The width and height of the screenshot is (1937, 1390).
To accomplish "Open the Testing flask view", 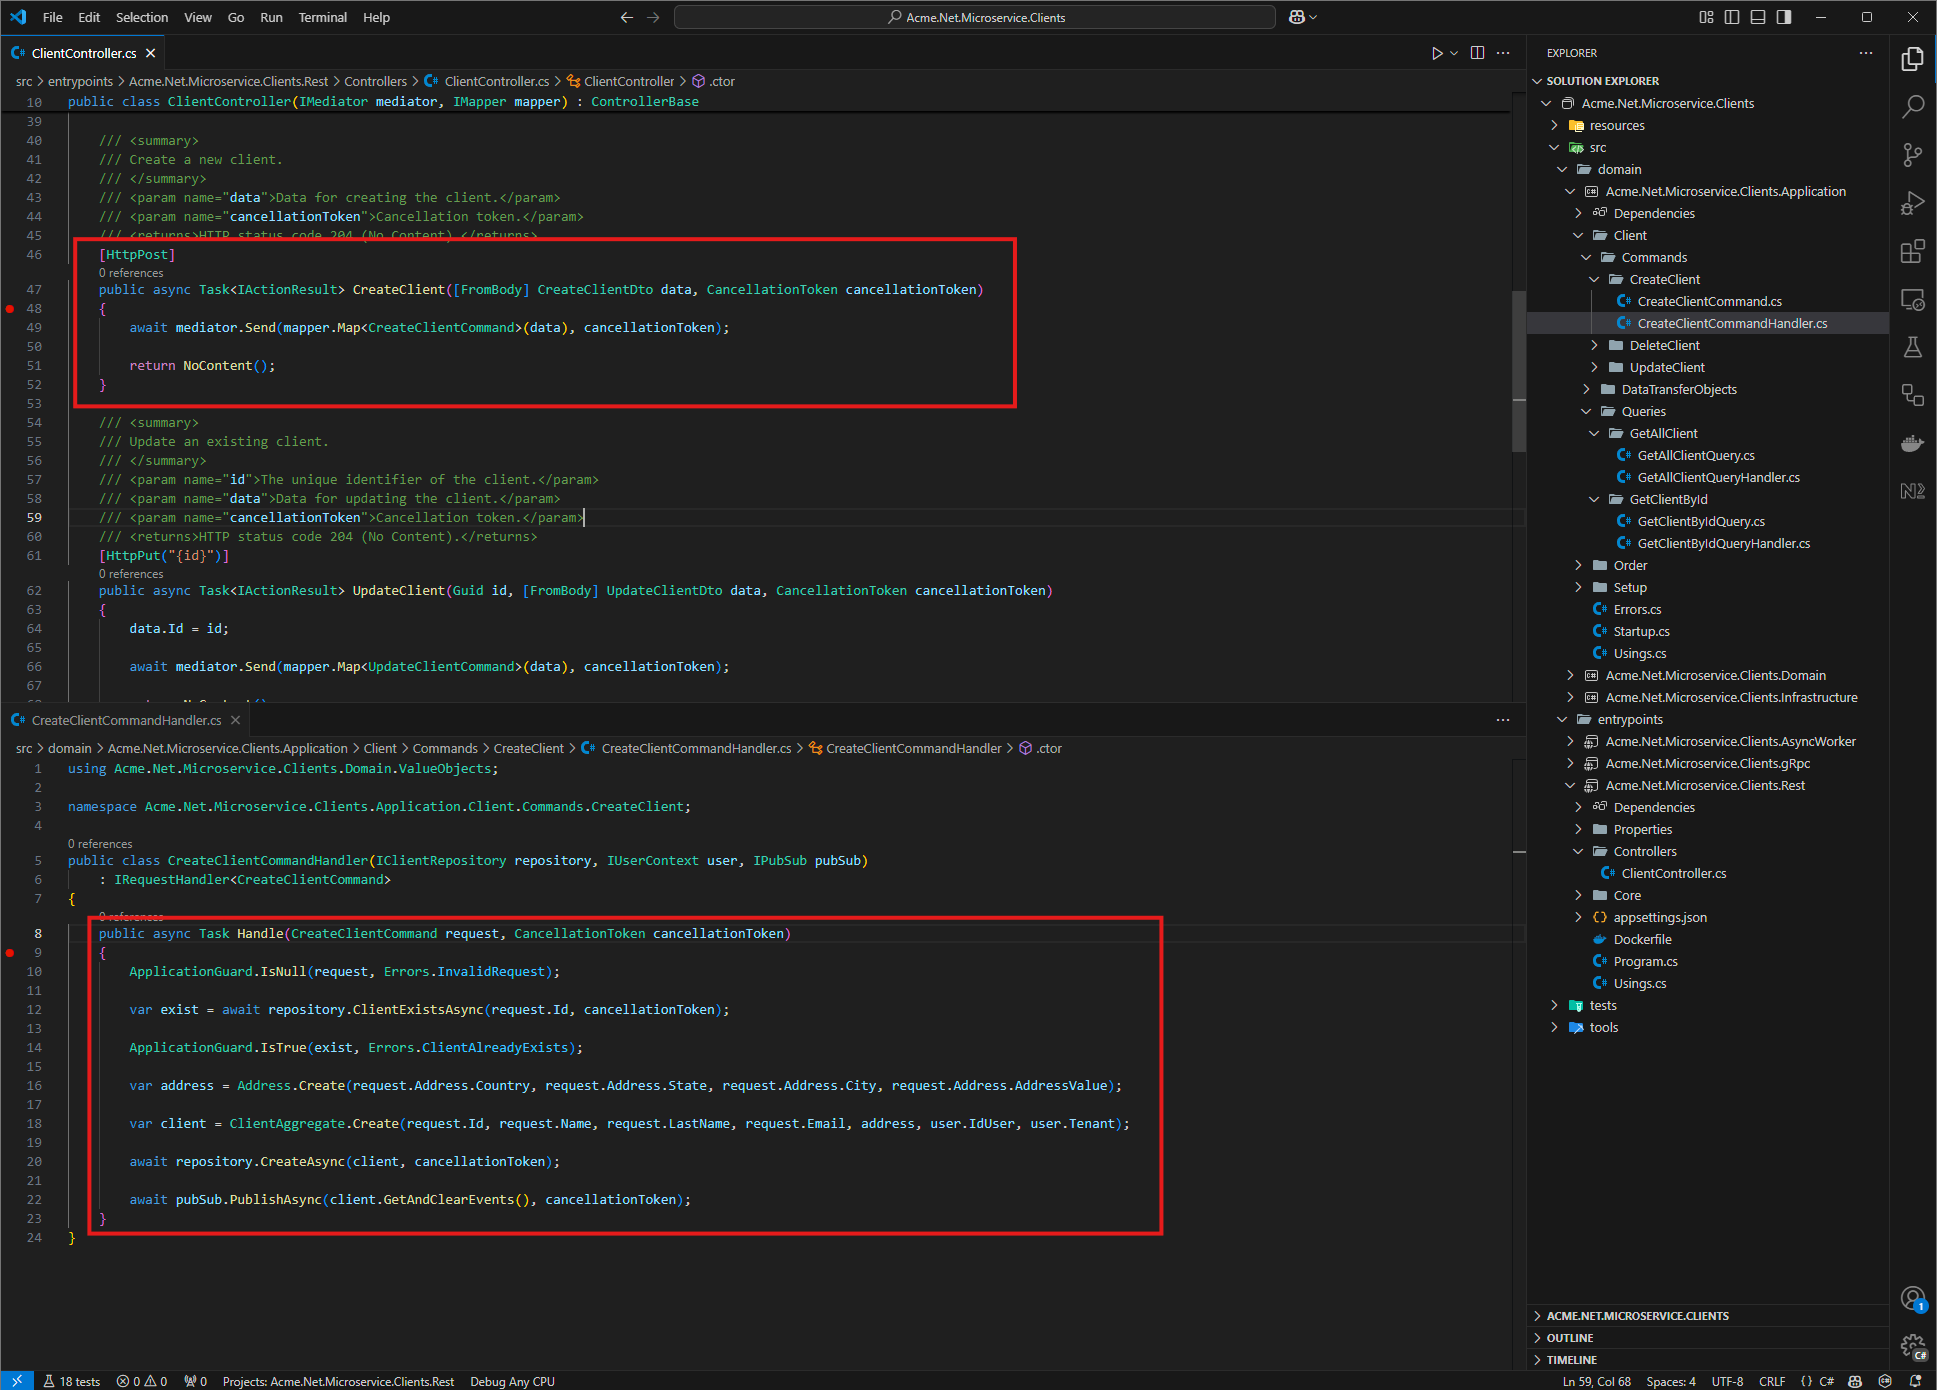I will click(x=1912, y=347).
